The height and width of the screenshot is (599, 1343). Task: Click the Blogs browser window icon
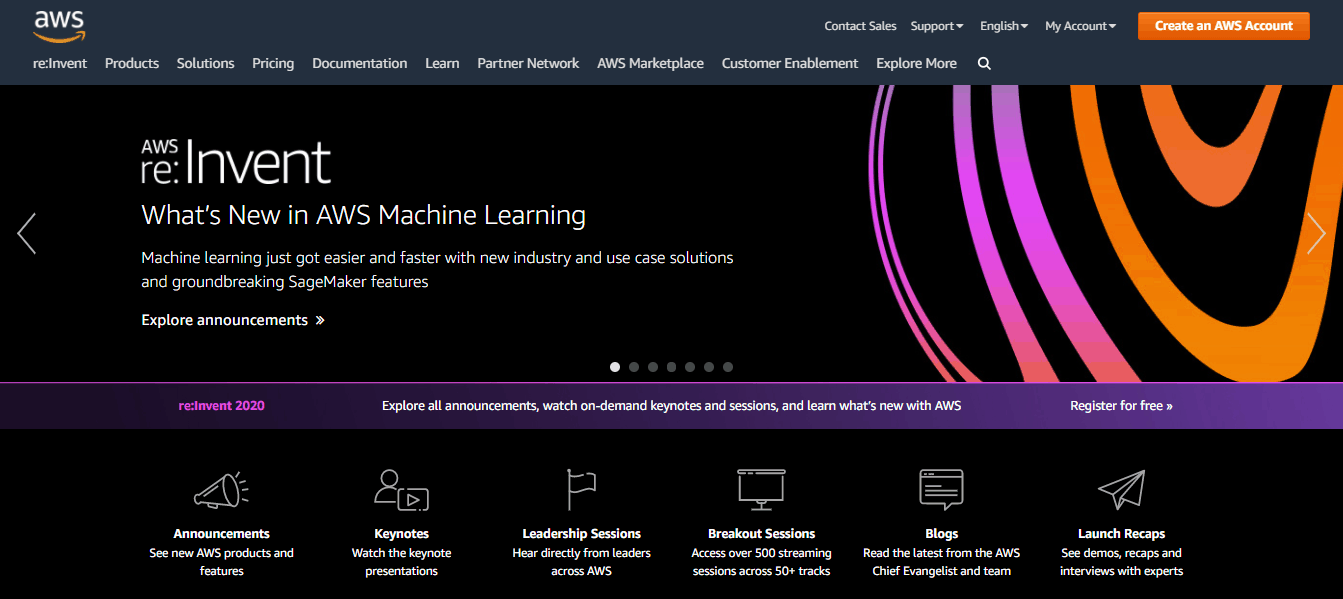tap(941, 490)
